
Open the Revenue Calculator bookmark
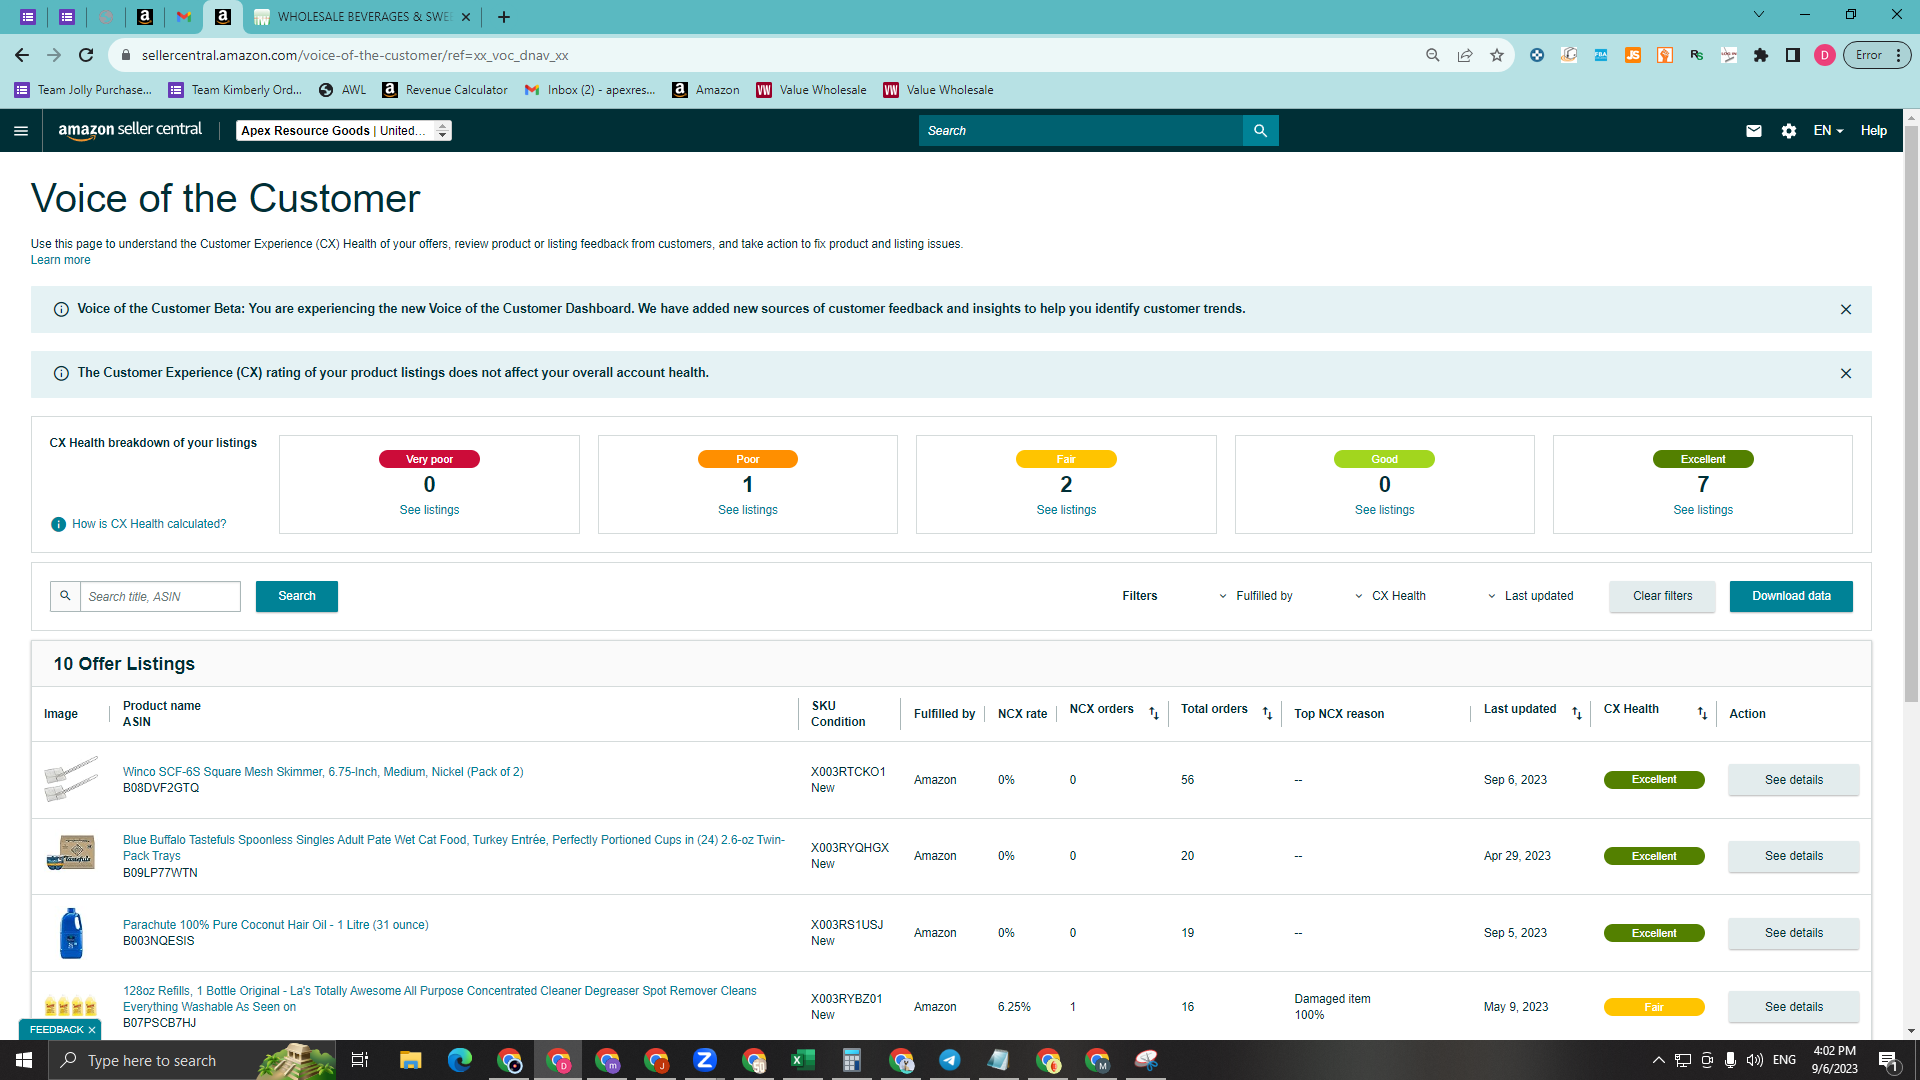[x=445, y=90]
